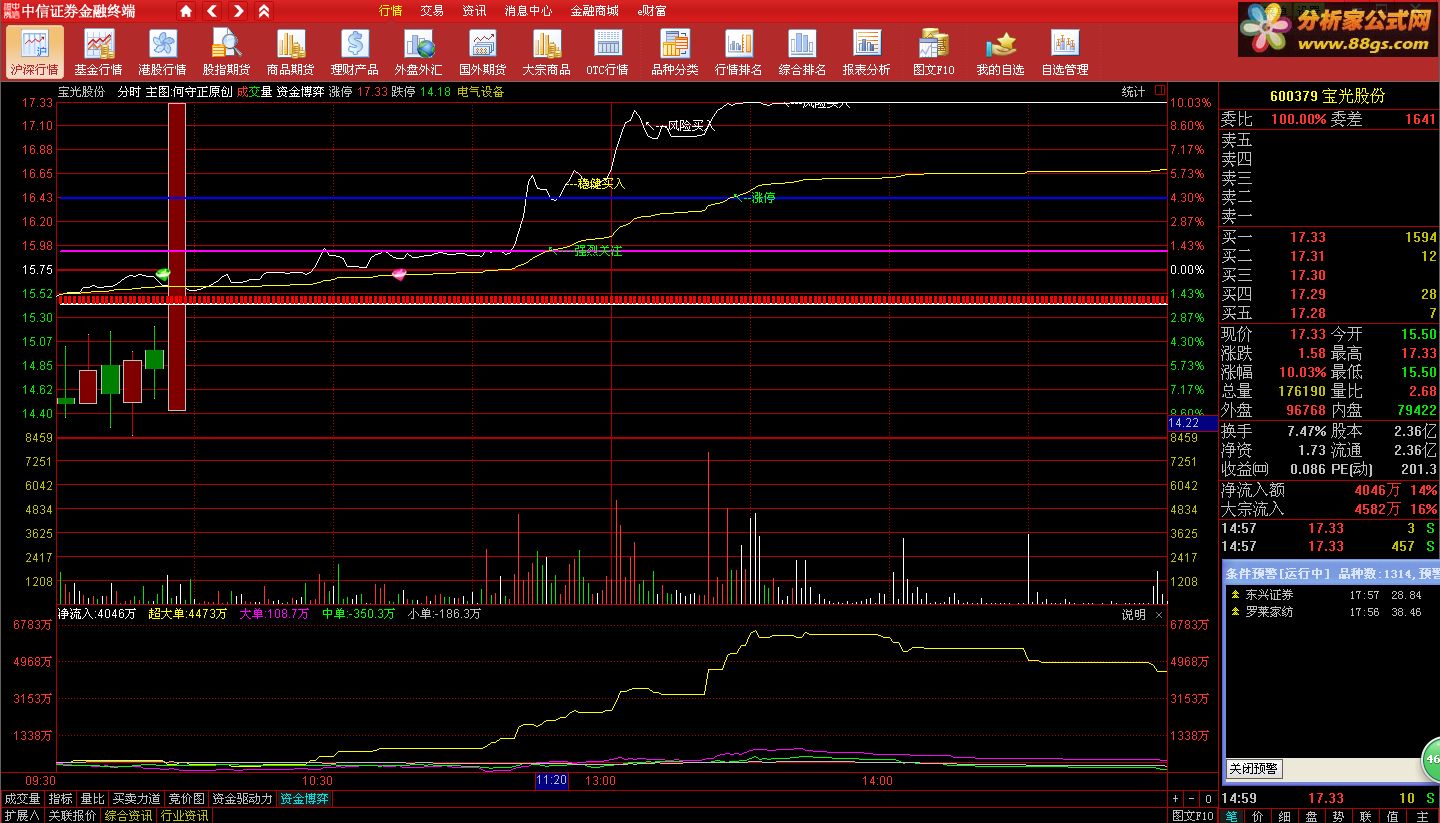This screenshot has height=823, width=1440.
Task: Open 外盘外汇 foreign exchange icon
Action: (418, 51)
